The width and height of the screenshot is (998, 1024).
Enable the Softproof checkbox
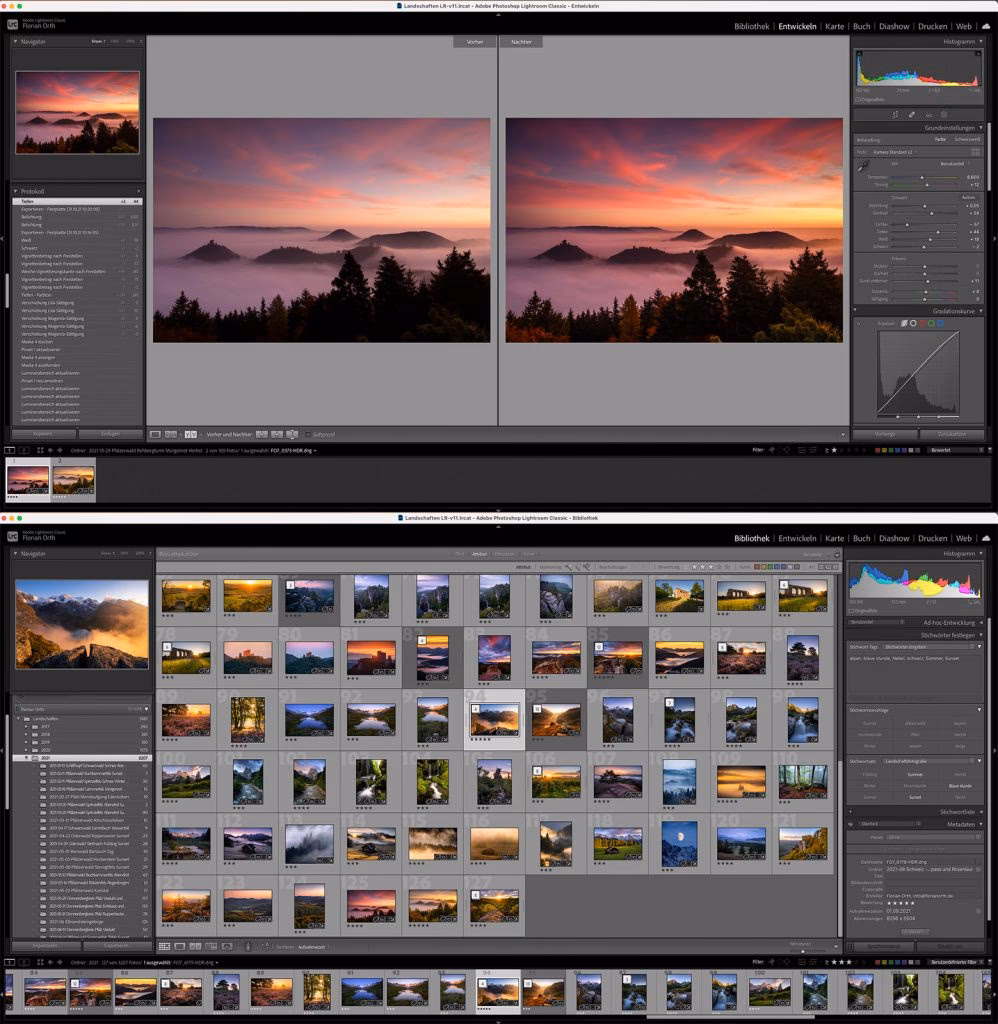(x=308, y=434)
